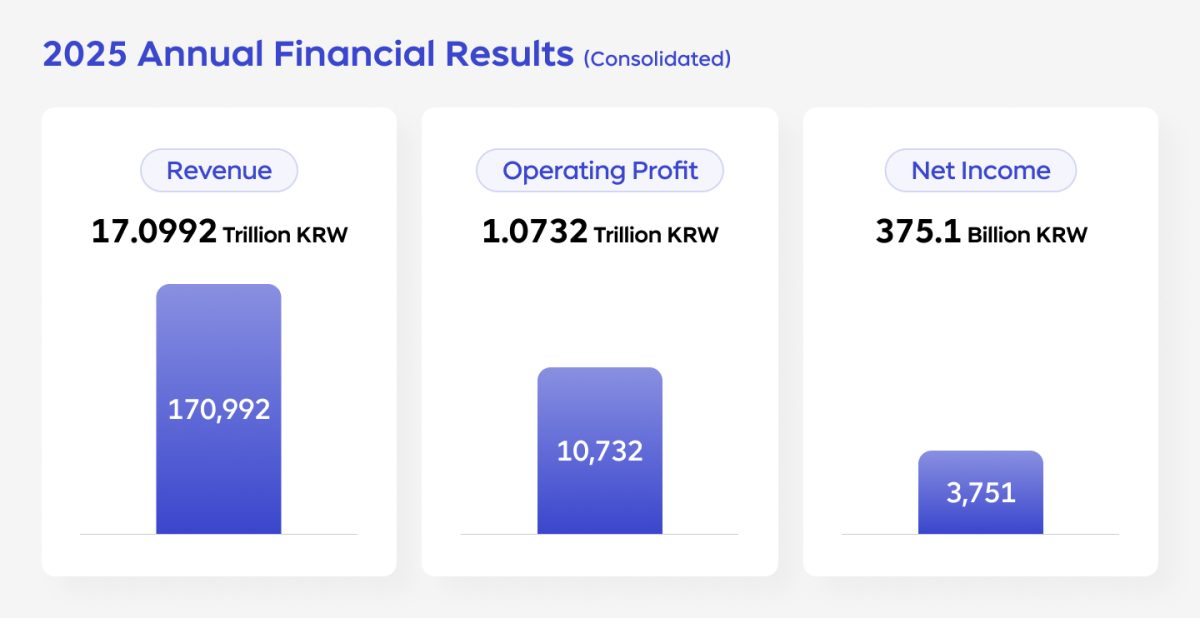Select the '(Consolidated)' subtitle text
This screenshot has height=618, width=1200.
[657, 59]
